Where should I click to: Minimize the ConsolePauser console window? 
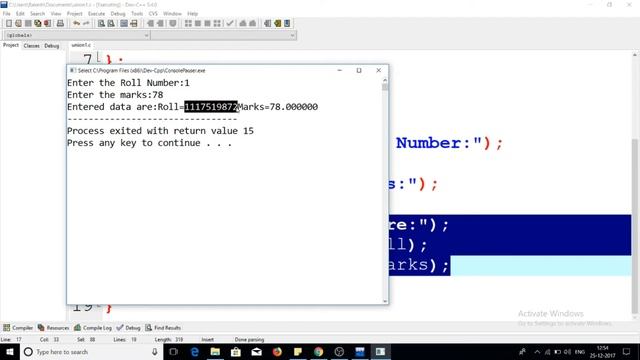click(x=340, y=71)
